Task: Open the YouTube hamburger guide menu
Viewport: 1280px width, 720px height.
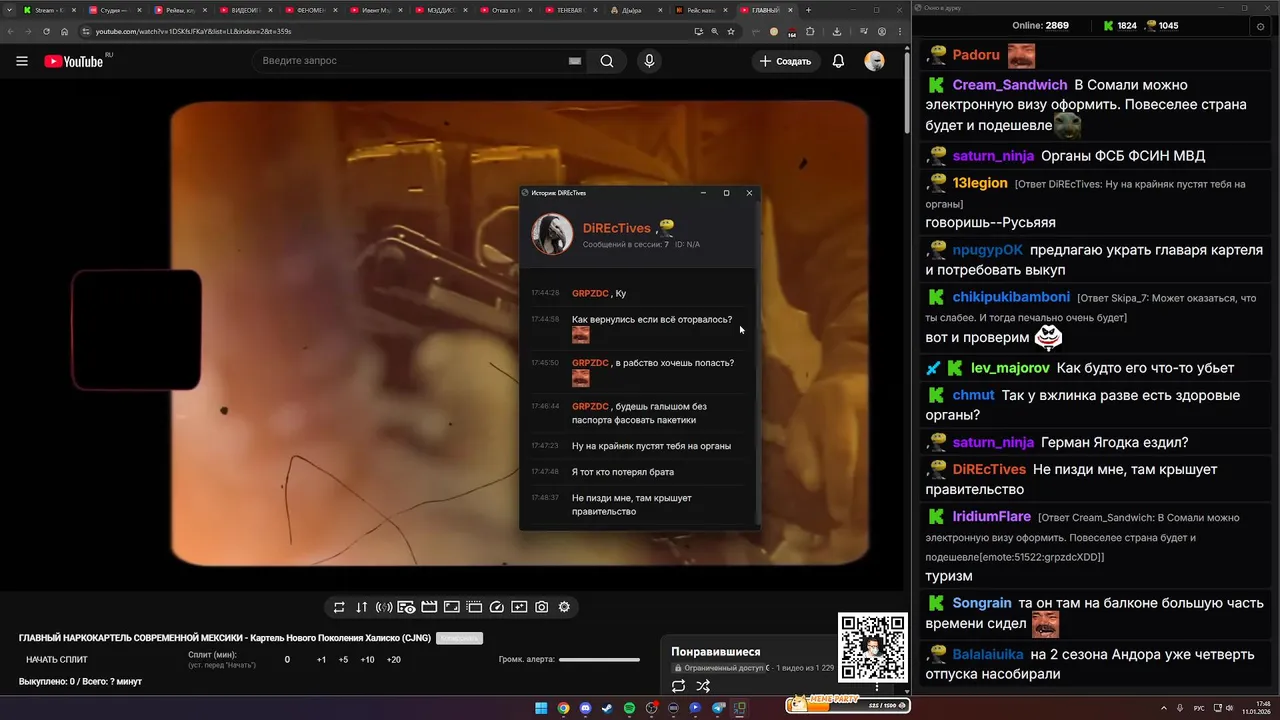Action: (22, 61)
